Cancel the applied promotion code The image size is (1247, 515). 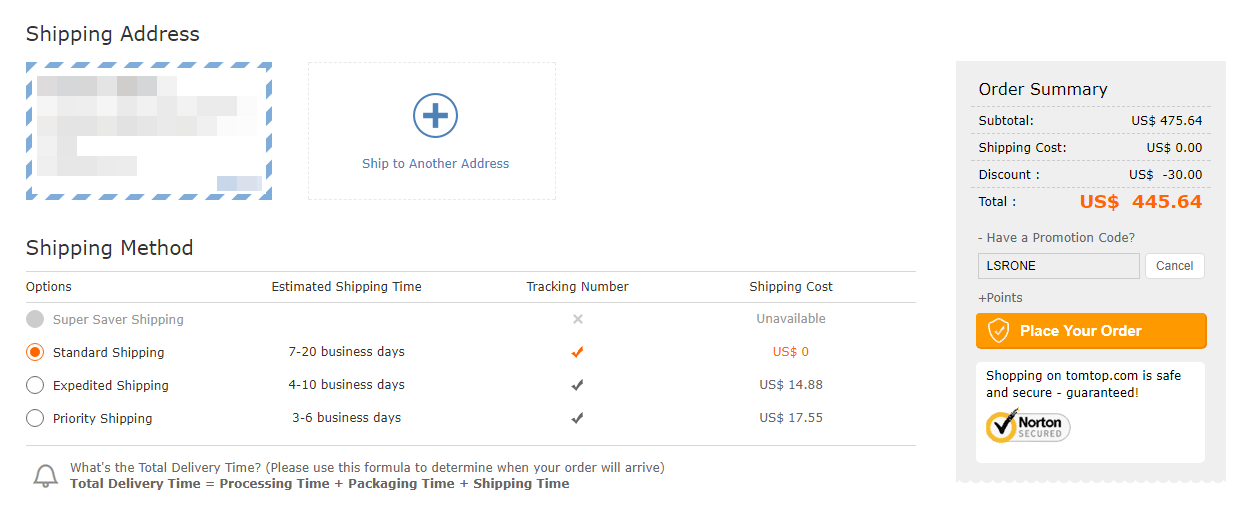coord(1174,266)
